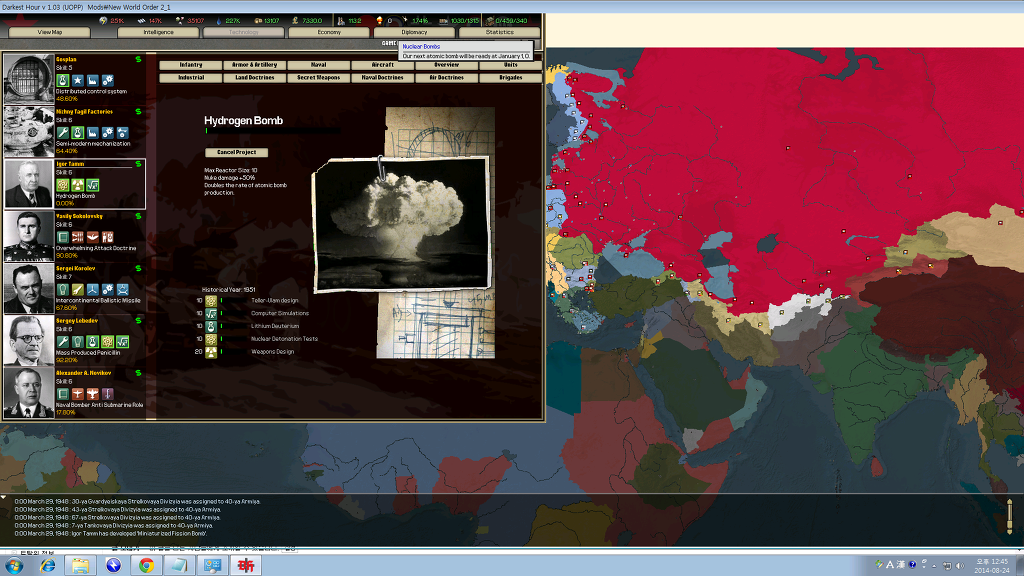Viewport: 1024px width, 576px height.
Task: Click Korolev's rocket specialty icon
Action: tap(78, 289)
